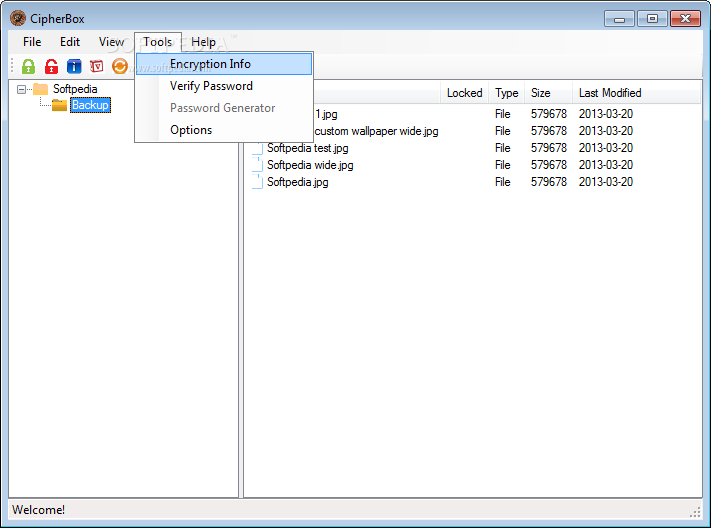The image size is (711, 528).
Task: Sort by the Size column header
Action: pos(548,93)
